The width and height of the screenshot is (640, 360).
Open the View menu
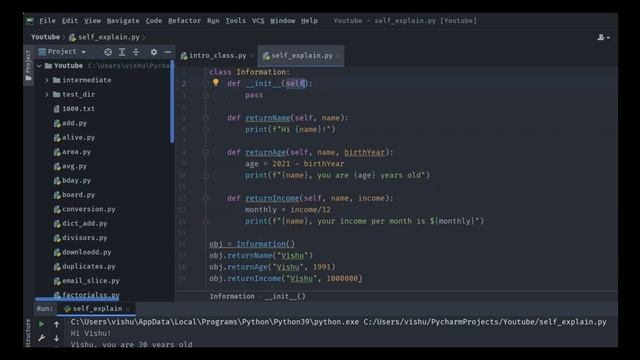tap(93, 20)
